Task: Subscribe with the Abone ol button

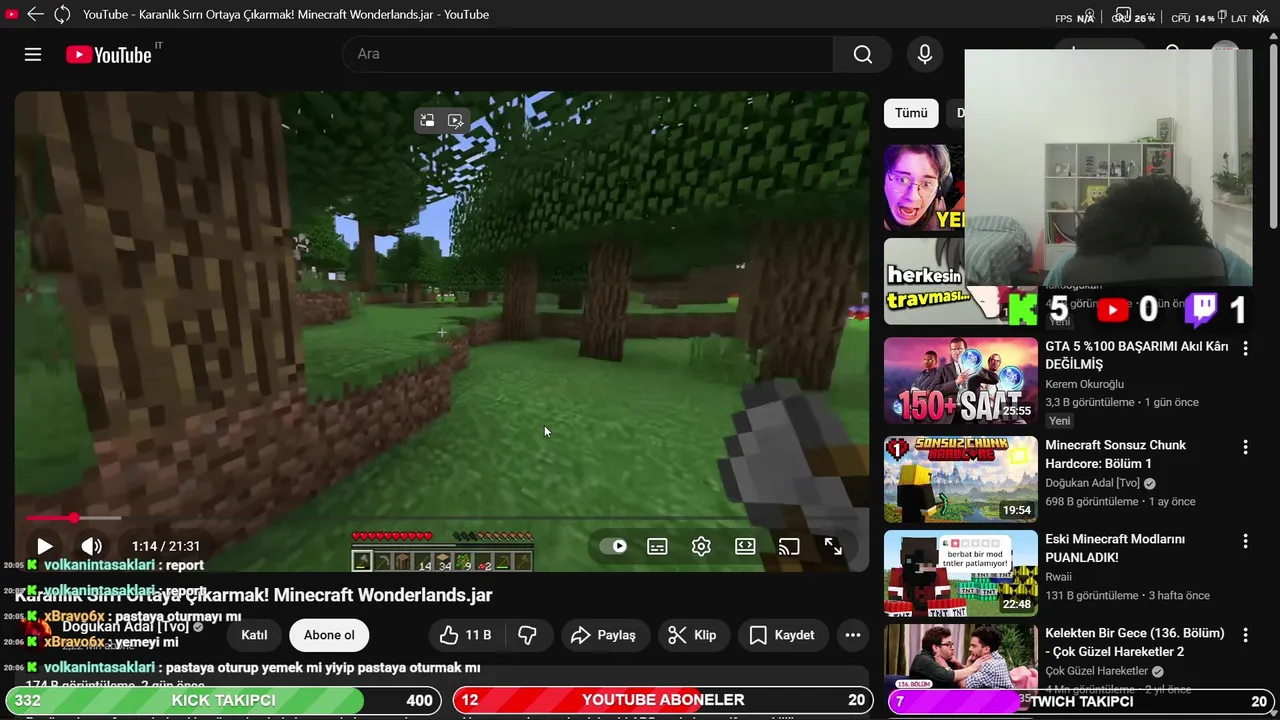Action: (x=329, y=635)
